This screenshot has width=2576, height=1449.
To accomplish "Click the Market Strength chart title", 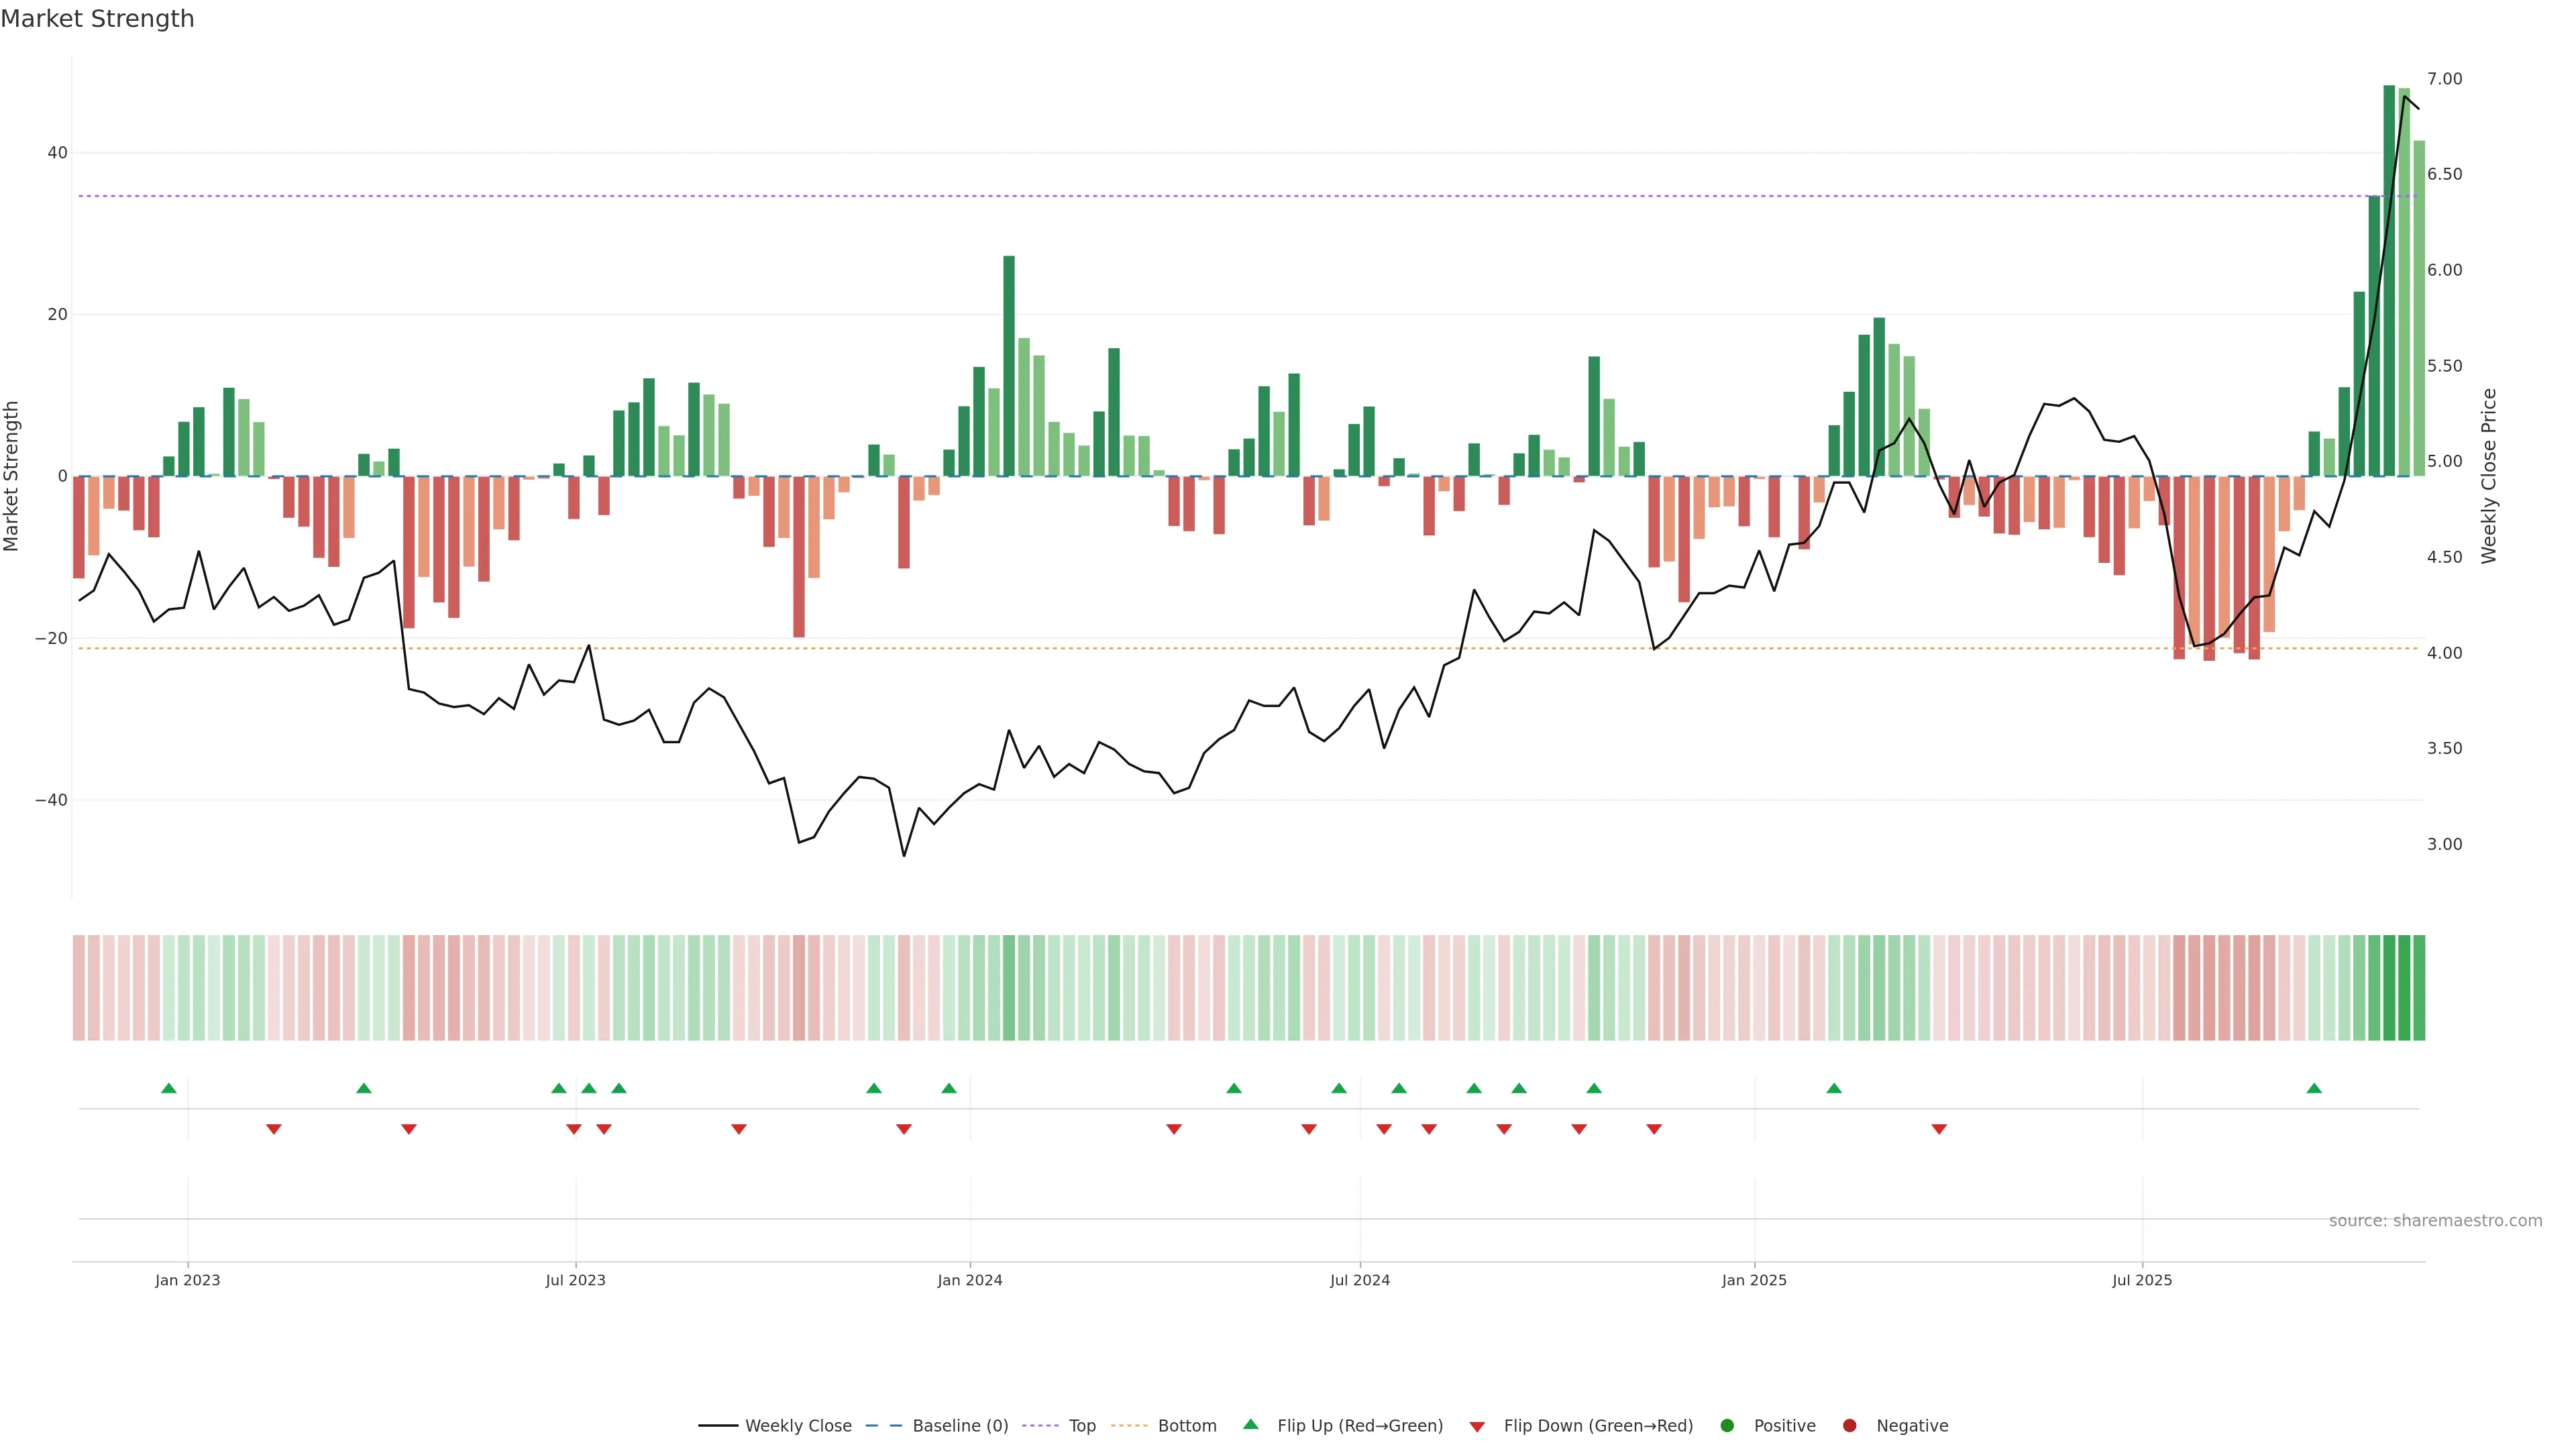I will 97,19.
